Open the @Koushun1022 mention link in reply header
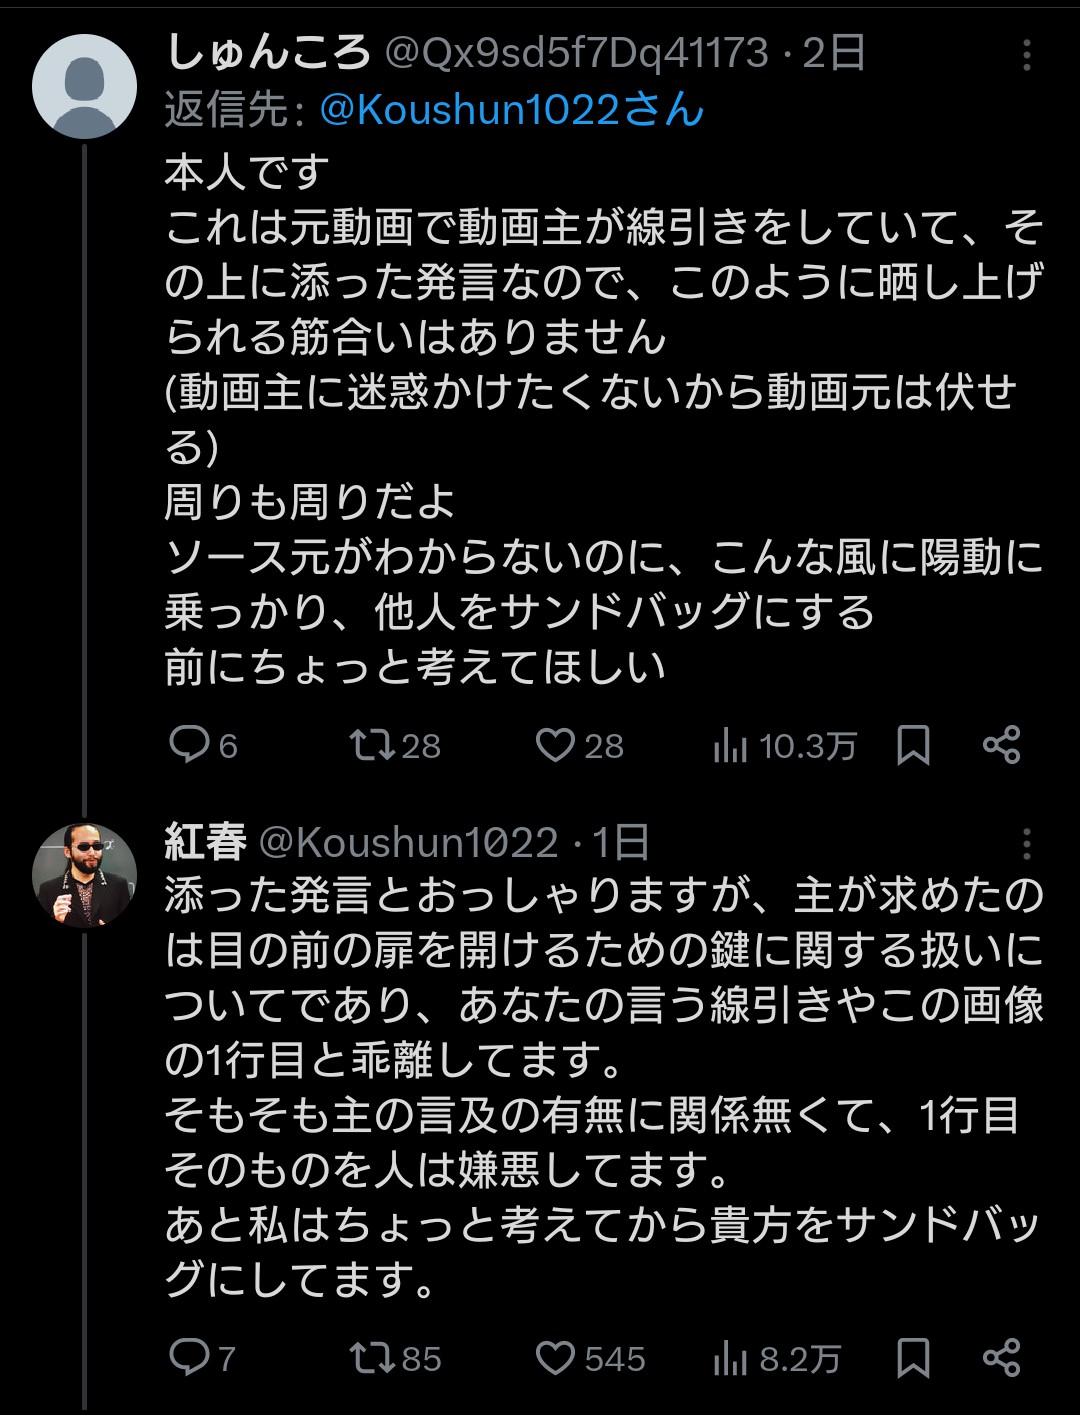The height and width of the screenshot is (1415, 1080). pyautogui.click(x=511, y=110)
